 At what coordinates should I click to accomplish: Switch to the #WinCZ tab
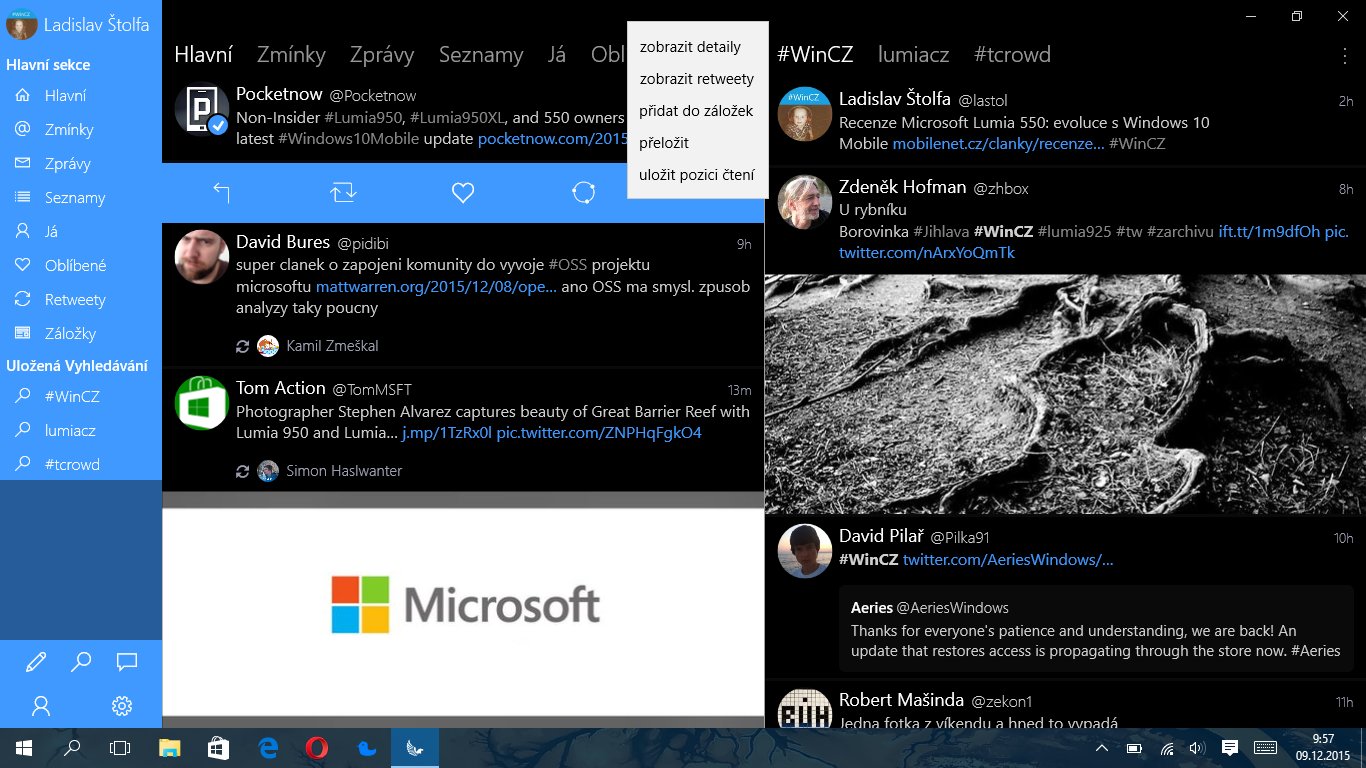tap(815, 55)
